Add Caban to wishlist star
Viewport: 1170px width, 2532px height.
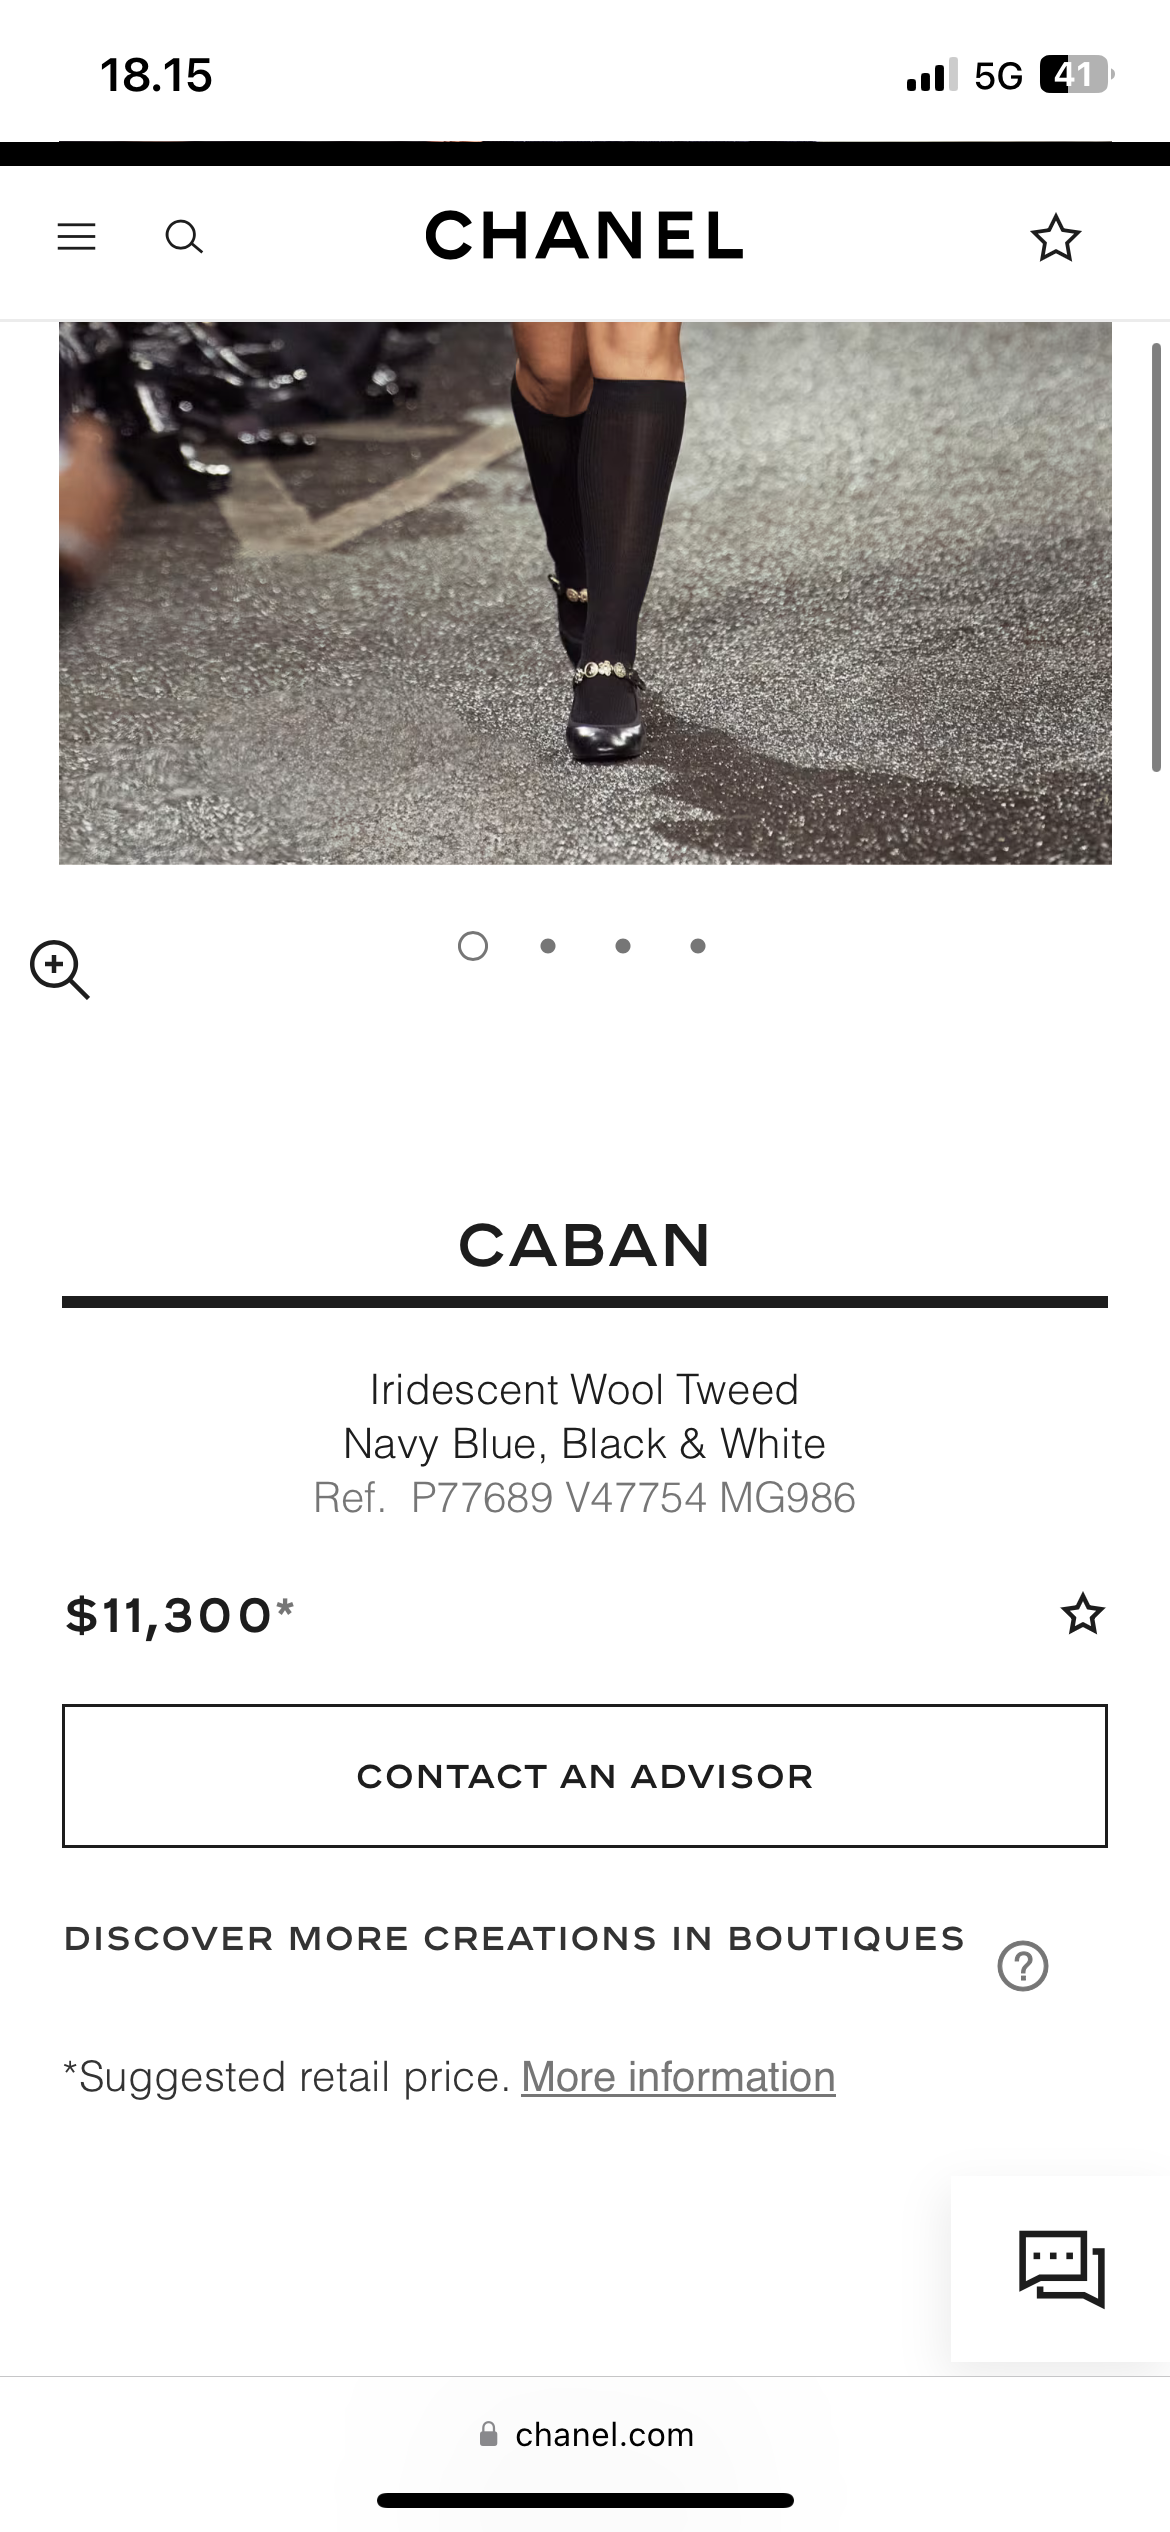(x=1082, y=1614)
